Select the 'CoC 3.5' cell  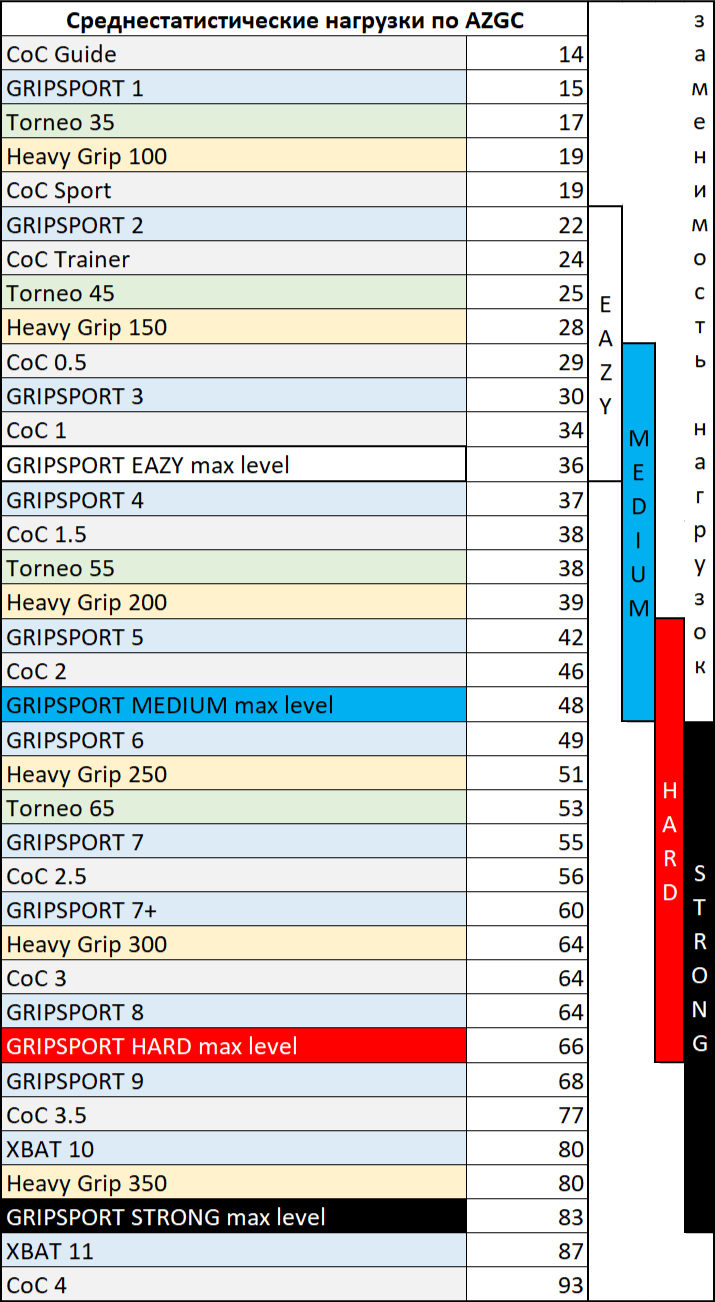point(234,1115)
